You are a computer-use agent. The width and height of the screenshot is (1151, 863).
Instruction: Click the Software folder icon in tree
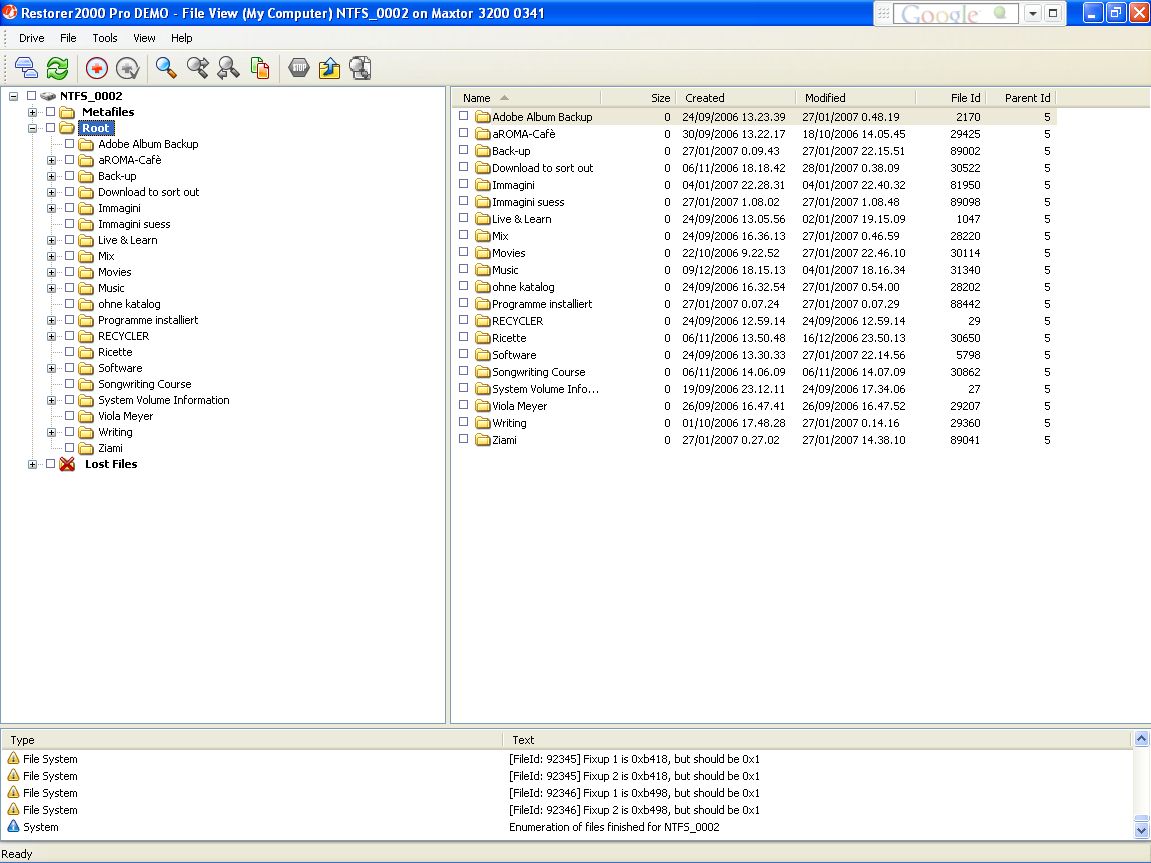[x=86, y=368]
